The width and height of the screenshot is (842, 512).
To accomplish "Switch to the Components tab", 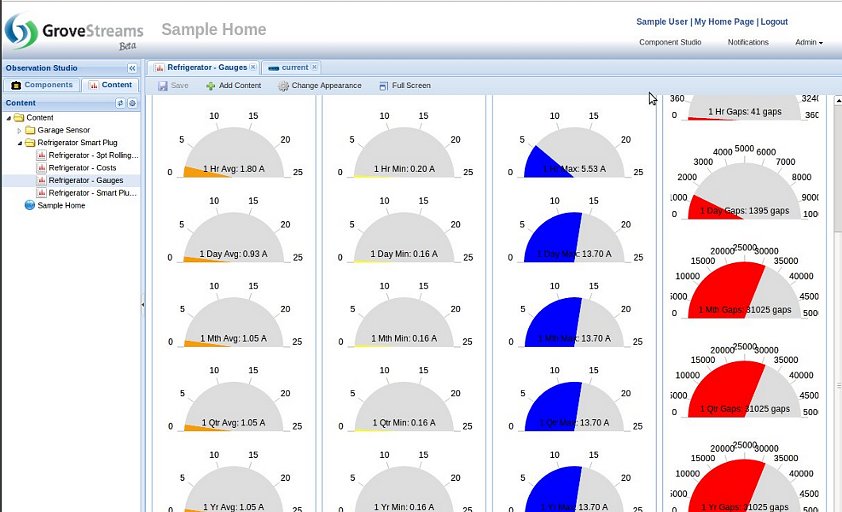I will click(x=42, y=85).
